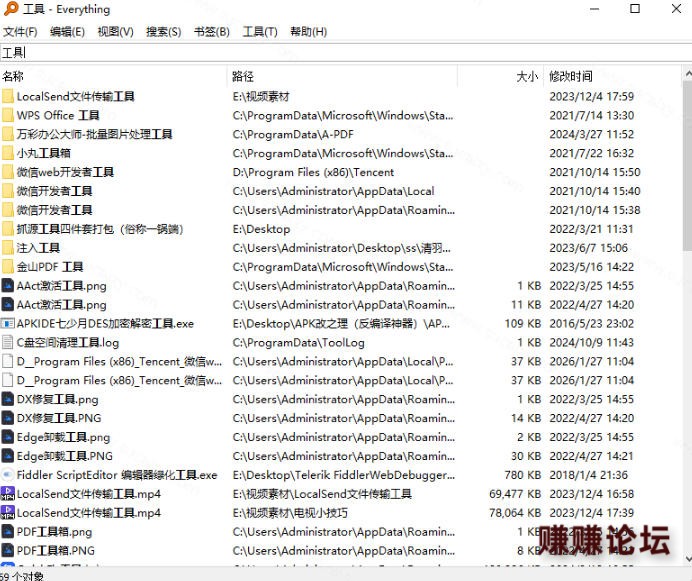Sort by the 名称 column header
692x581 pixels.
click(x=113, y=76)
